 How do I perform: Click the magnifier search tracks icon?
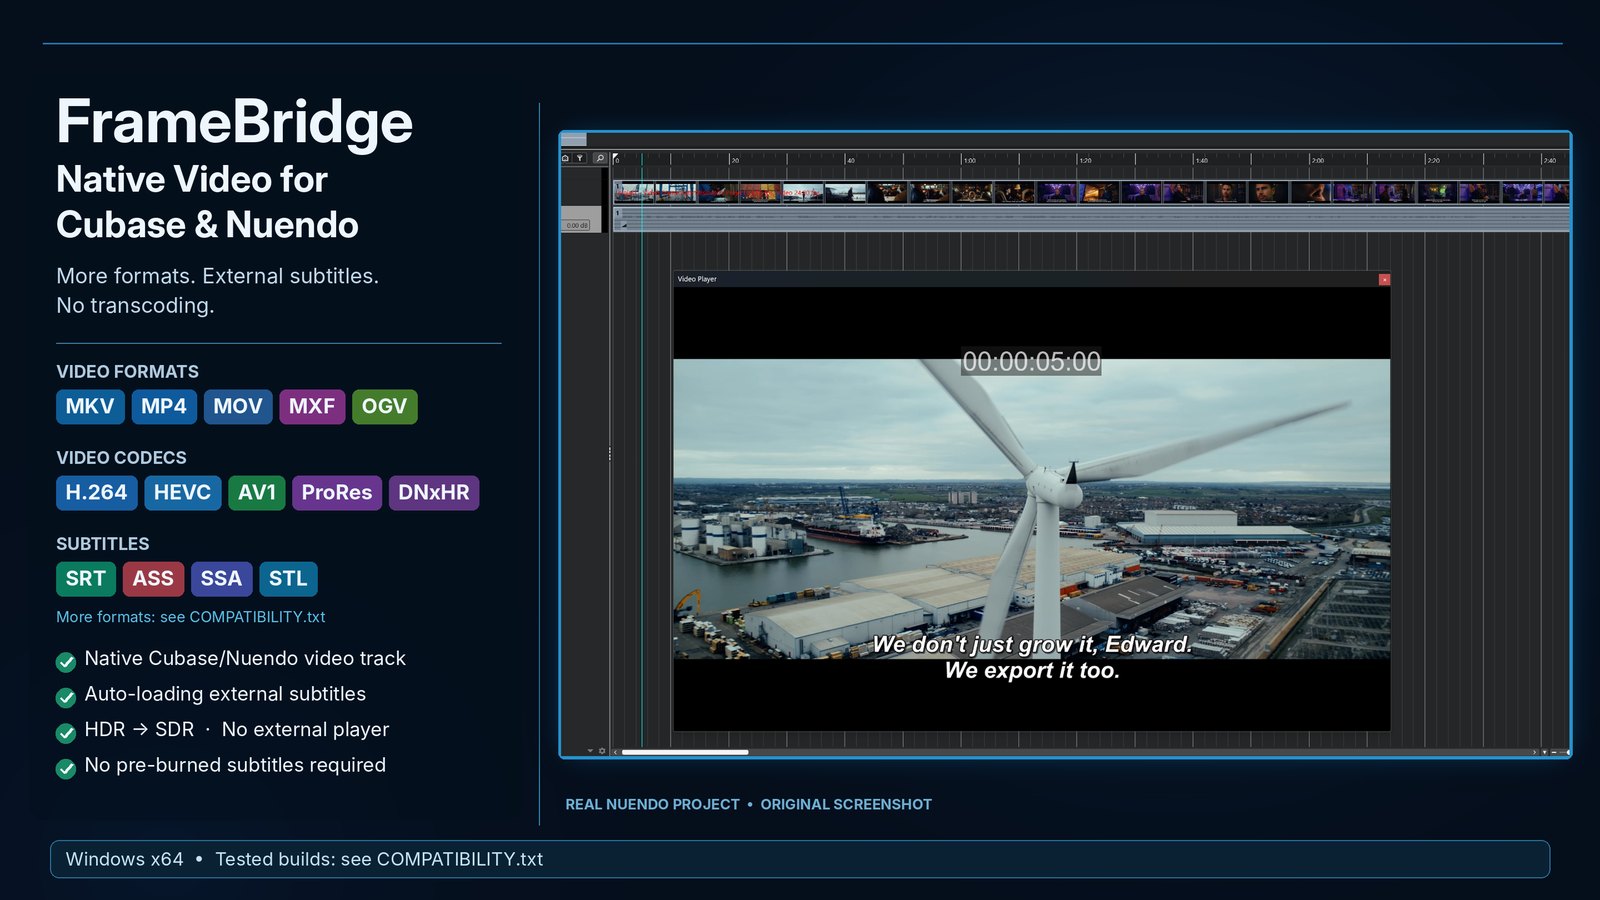pyautogui.click(x=600, y=158)
